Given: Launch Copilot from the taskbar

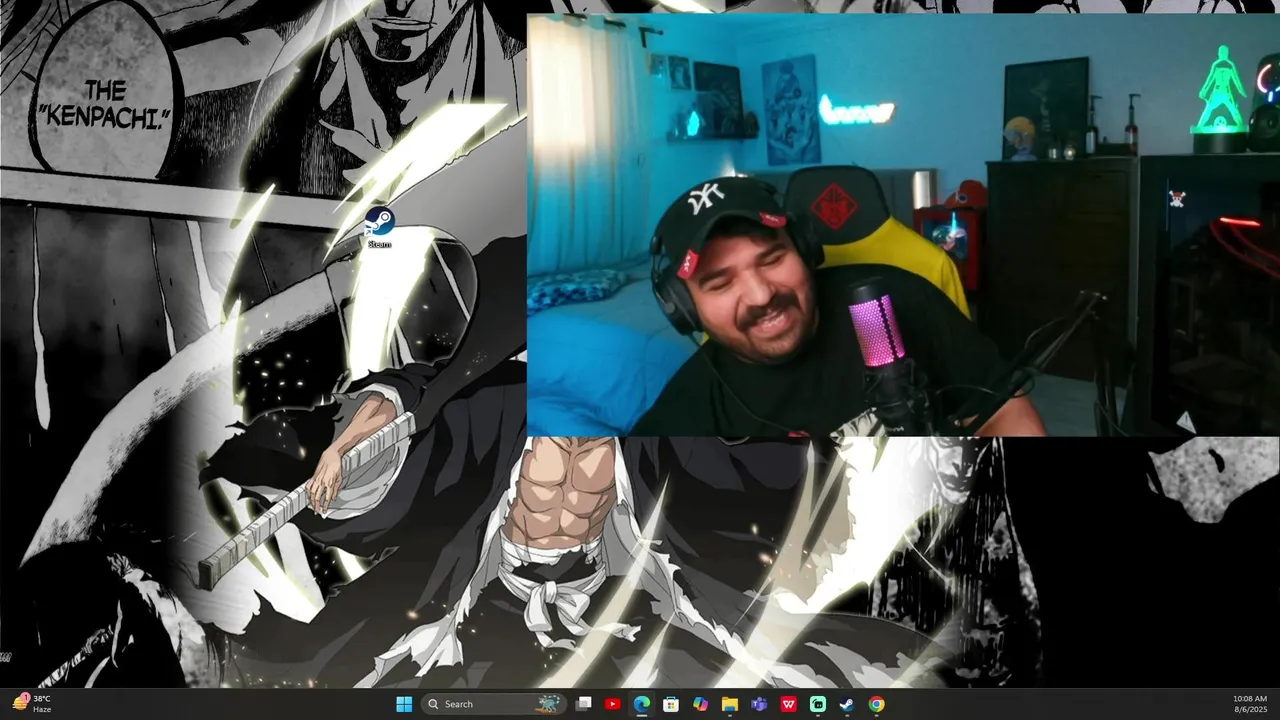Looking at the screenshot, I should (700, 704).
